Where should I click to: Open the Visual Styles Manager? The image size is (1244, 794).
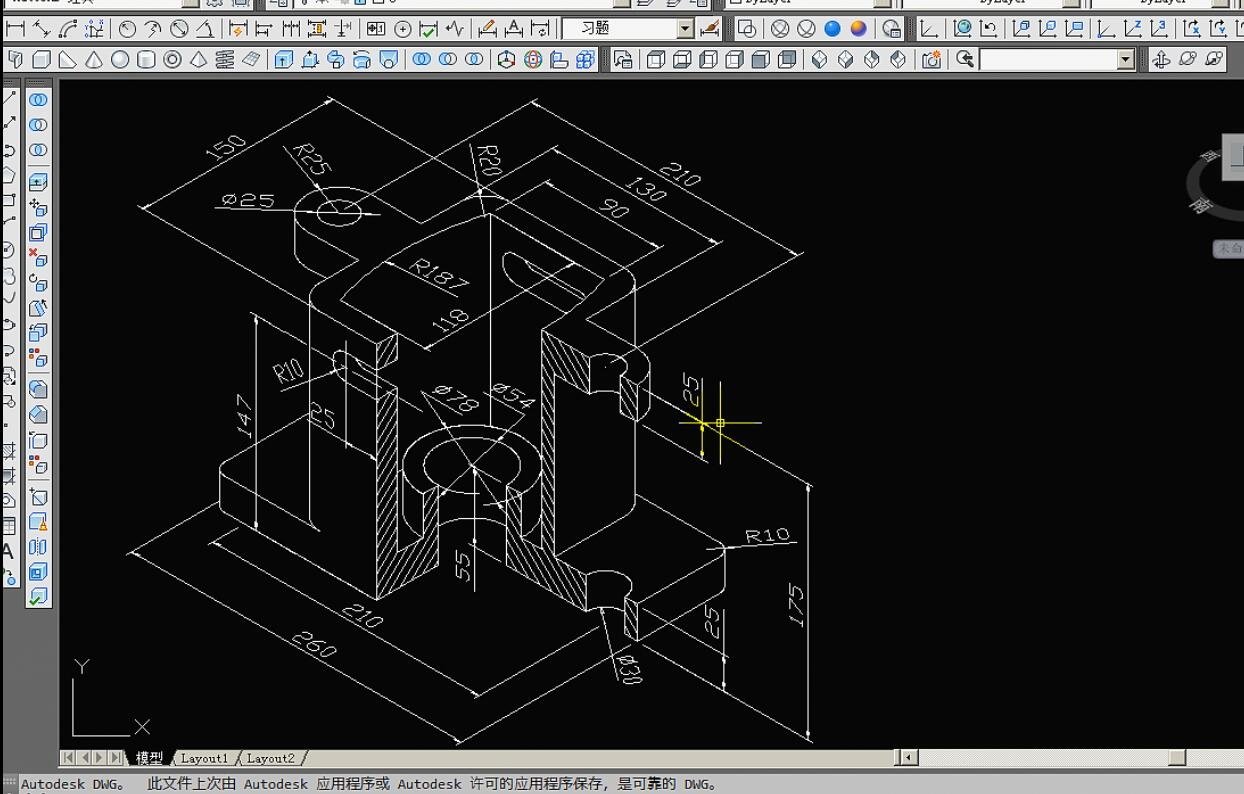(x=892, y=29)
